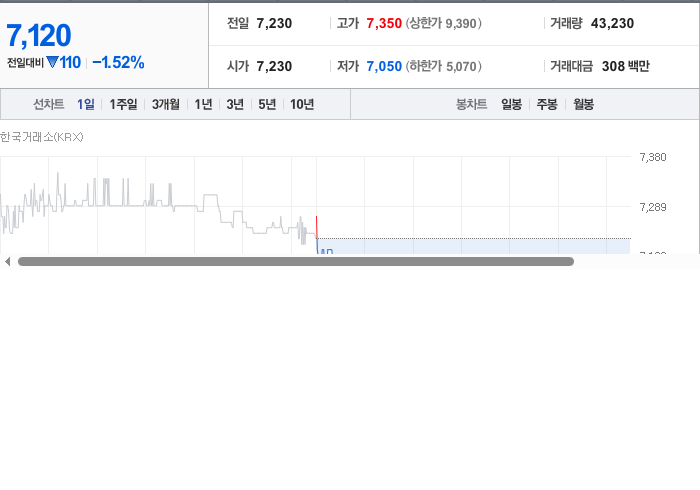The height and width of the screenshot is (490, 700).
Task: Click the 7,380 axis label
Action: [x=653, y=157]
